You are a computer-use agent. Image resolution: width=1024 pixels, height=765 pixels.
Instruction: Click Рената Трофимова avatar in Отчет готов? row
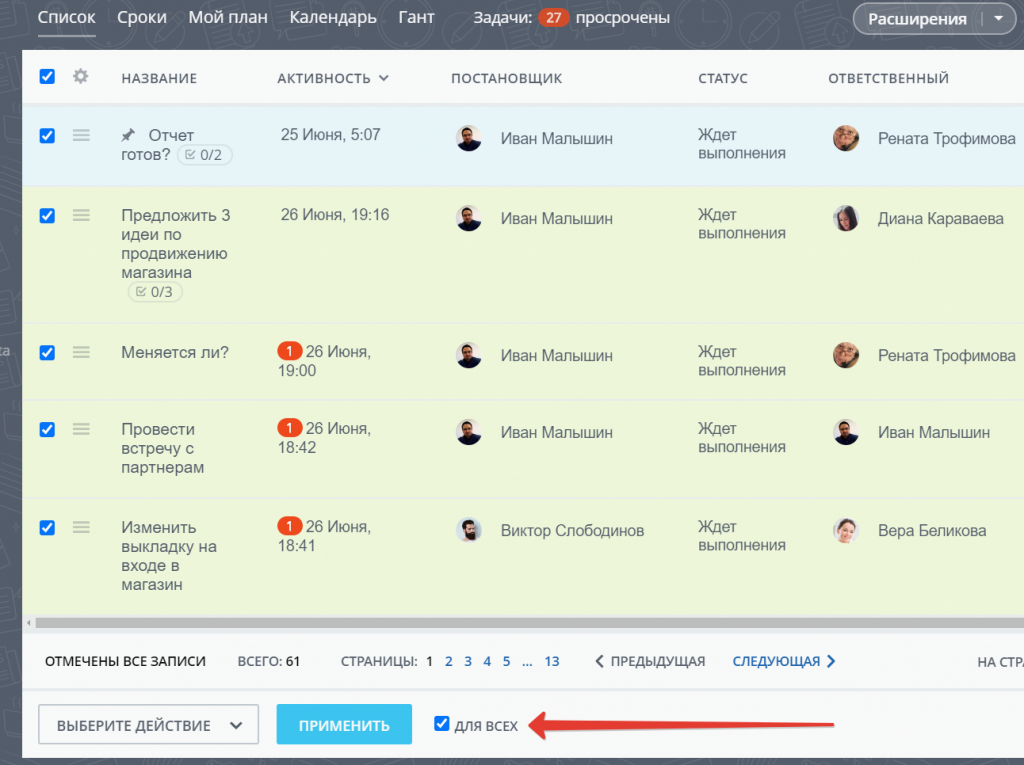point(846,138)
